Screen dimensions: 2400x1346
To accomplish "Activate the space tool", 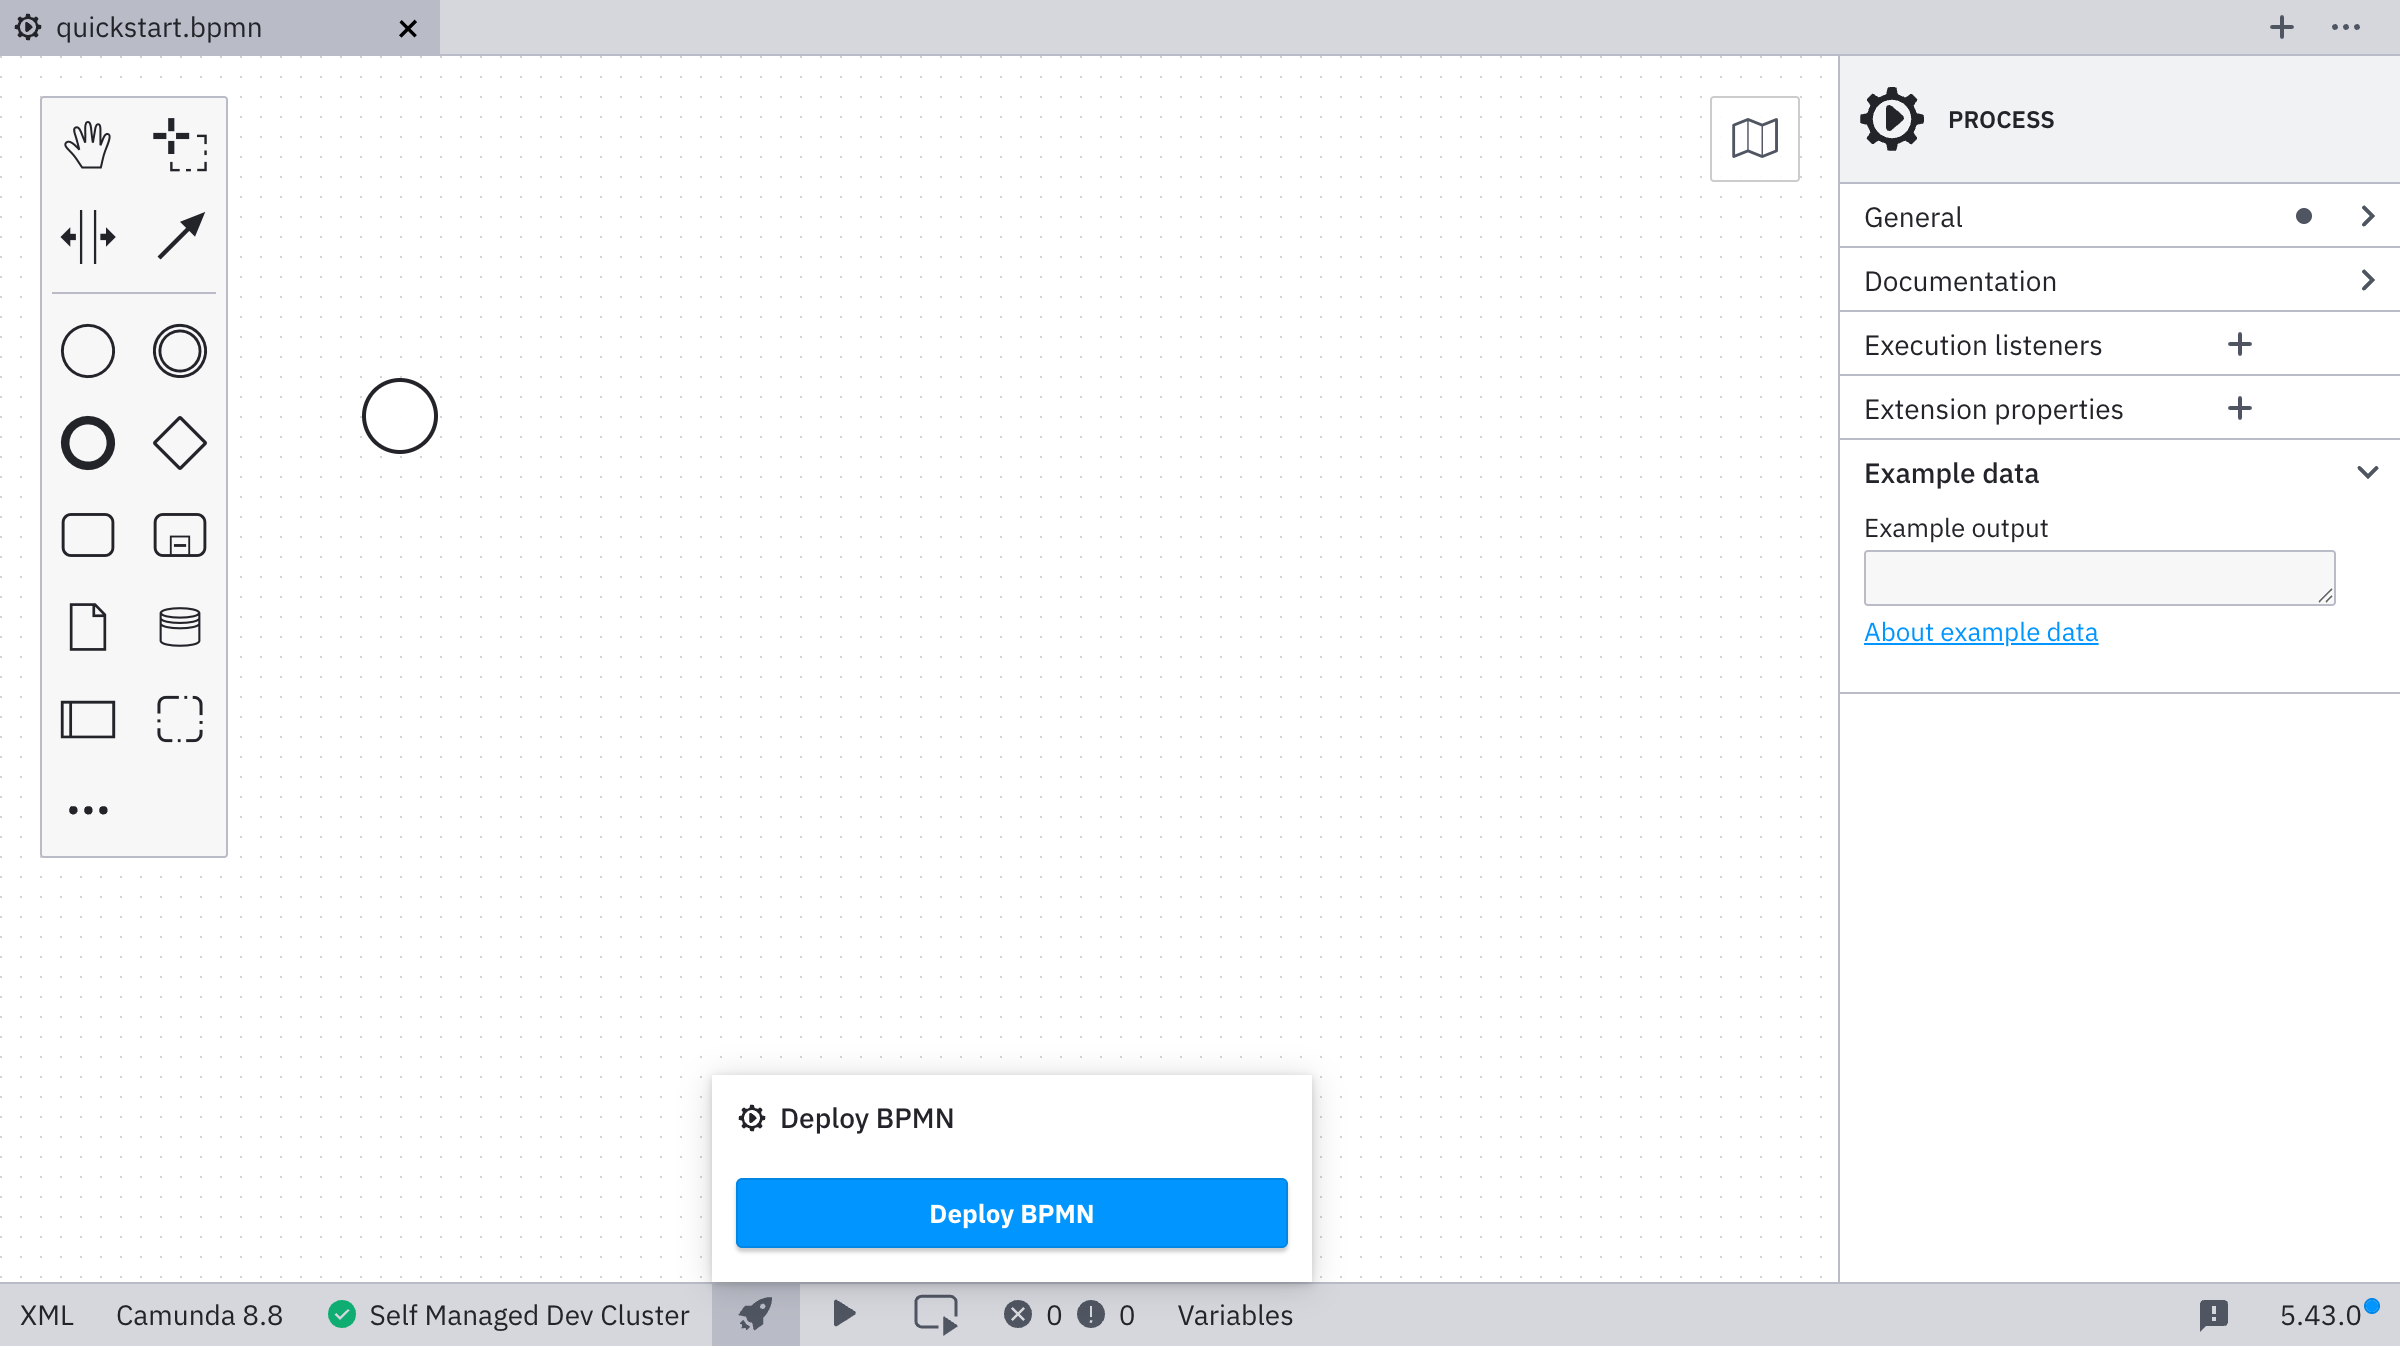I will (88, 237).
